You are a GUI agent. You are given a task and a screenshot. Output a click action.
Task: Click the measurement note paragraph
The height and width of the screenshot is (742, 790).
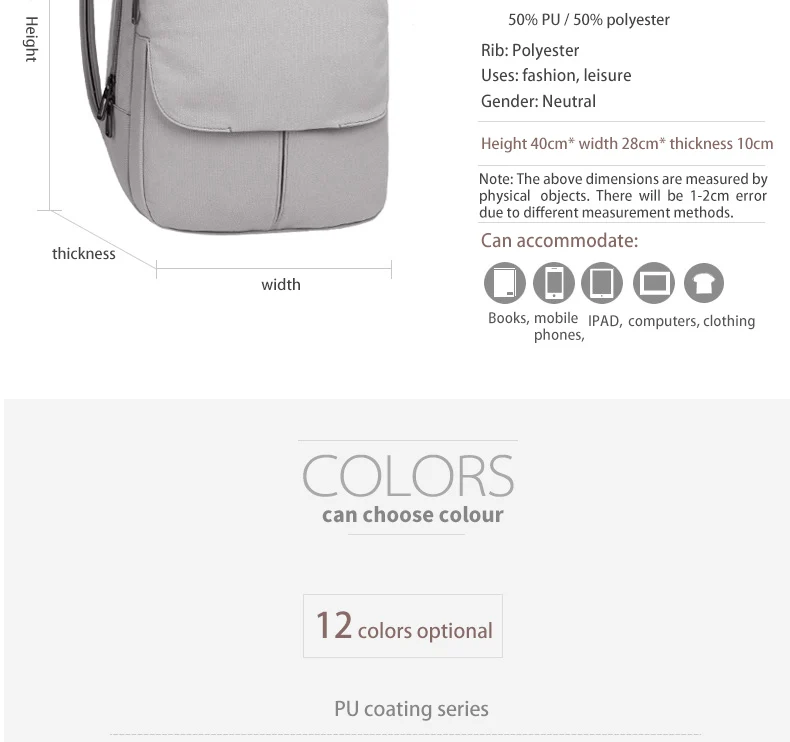pos(623,195)
